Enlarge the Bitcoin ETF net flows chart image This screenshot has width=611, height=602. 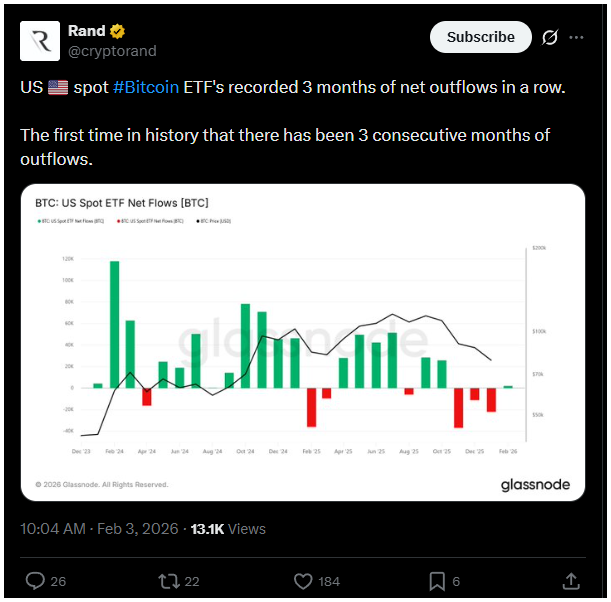[x=305, y=342]
